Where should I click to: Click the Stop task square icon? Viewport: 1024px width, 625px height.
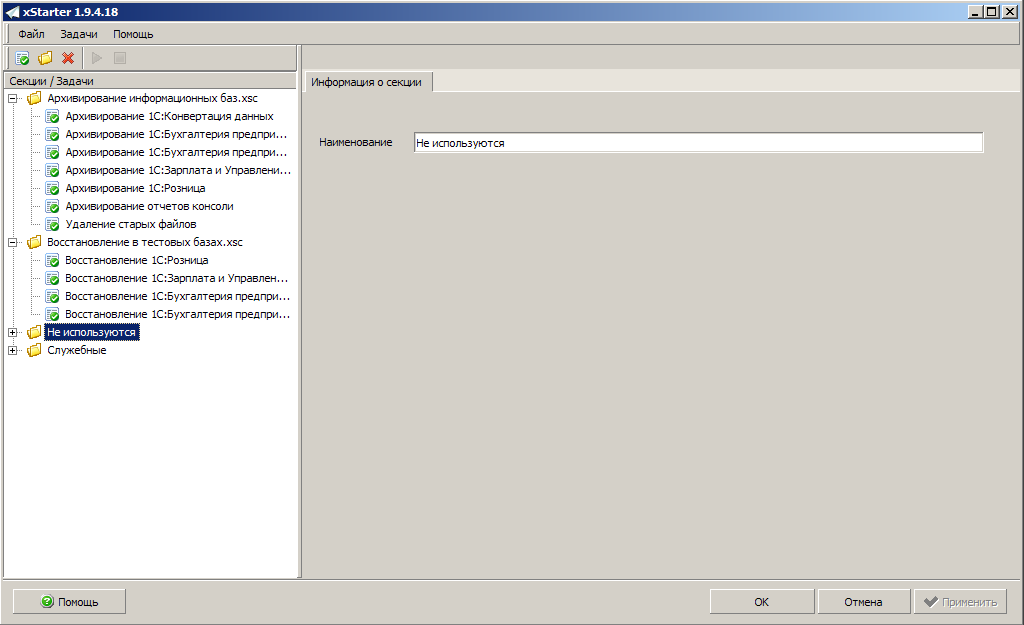(120, 58)
